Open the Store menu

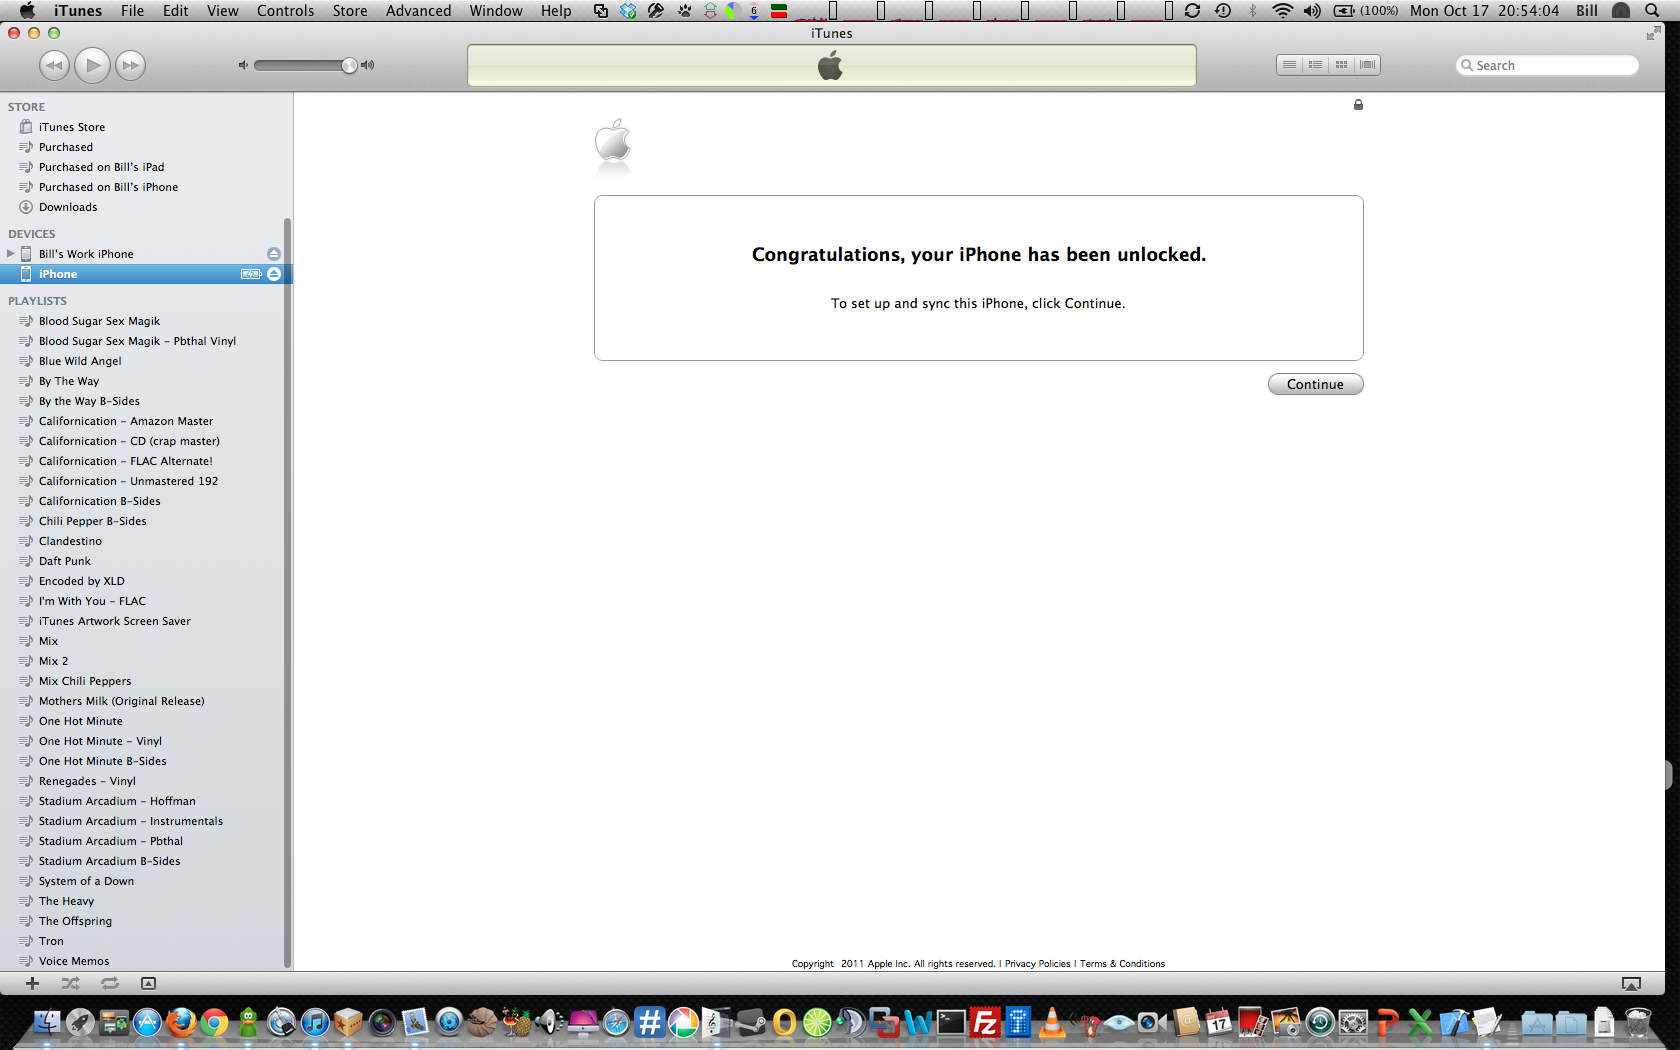pyautogui.click(x=350, y=11)
